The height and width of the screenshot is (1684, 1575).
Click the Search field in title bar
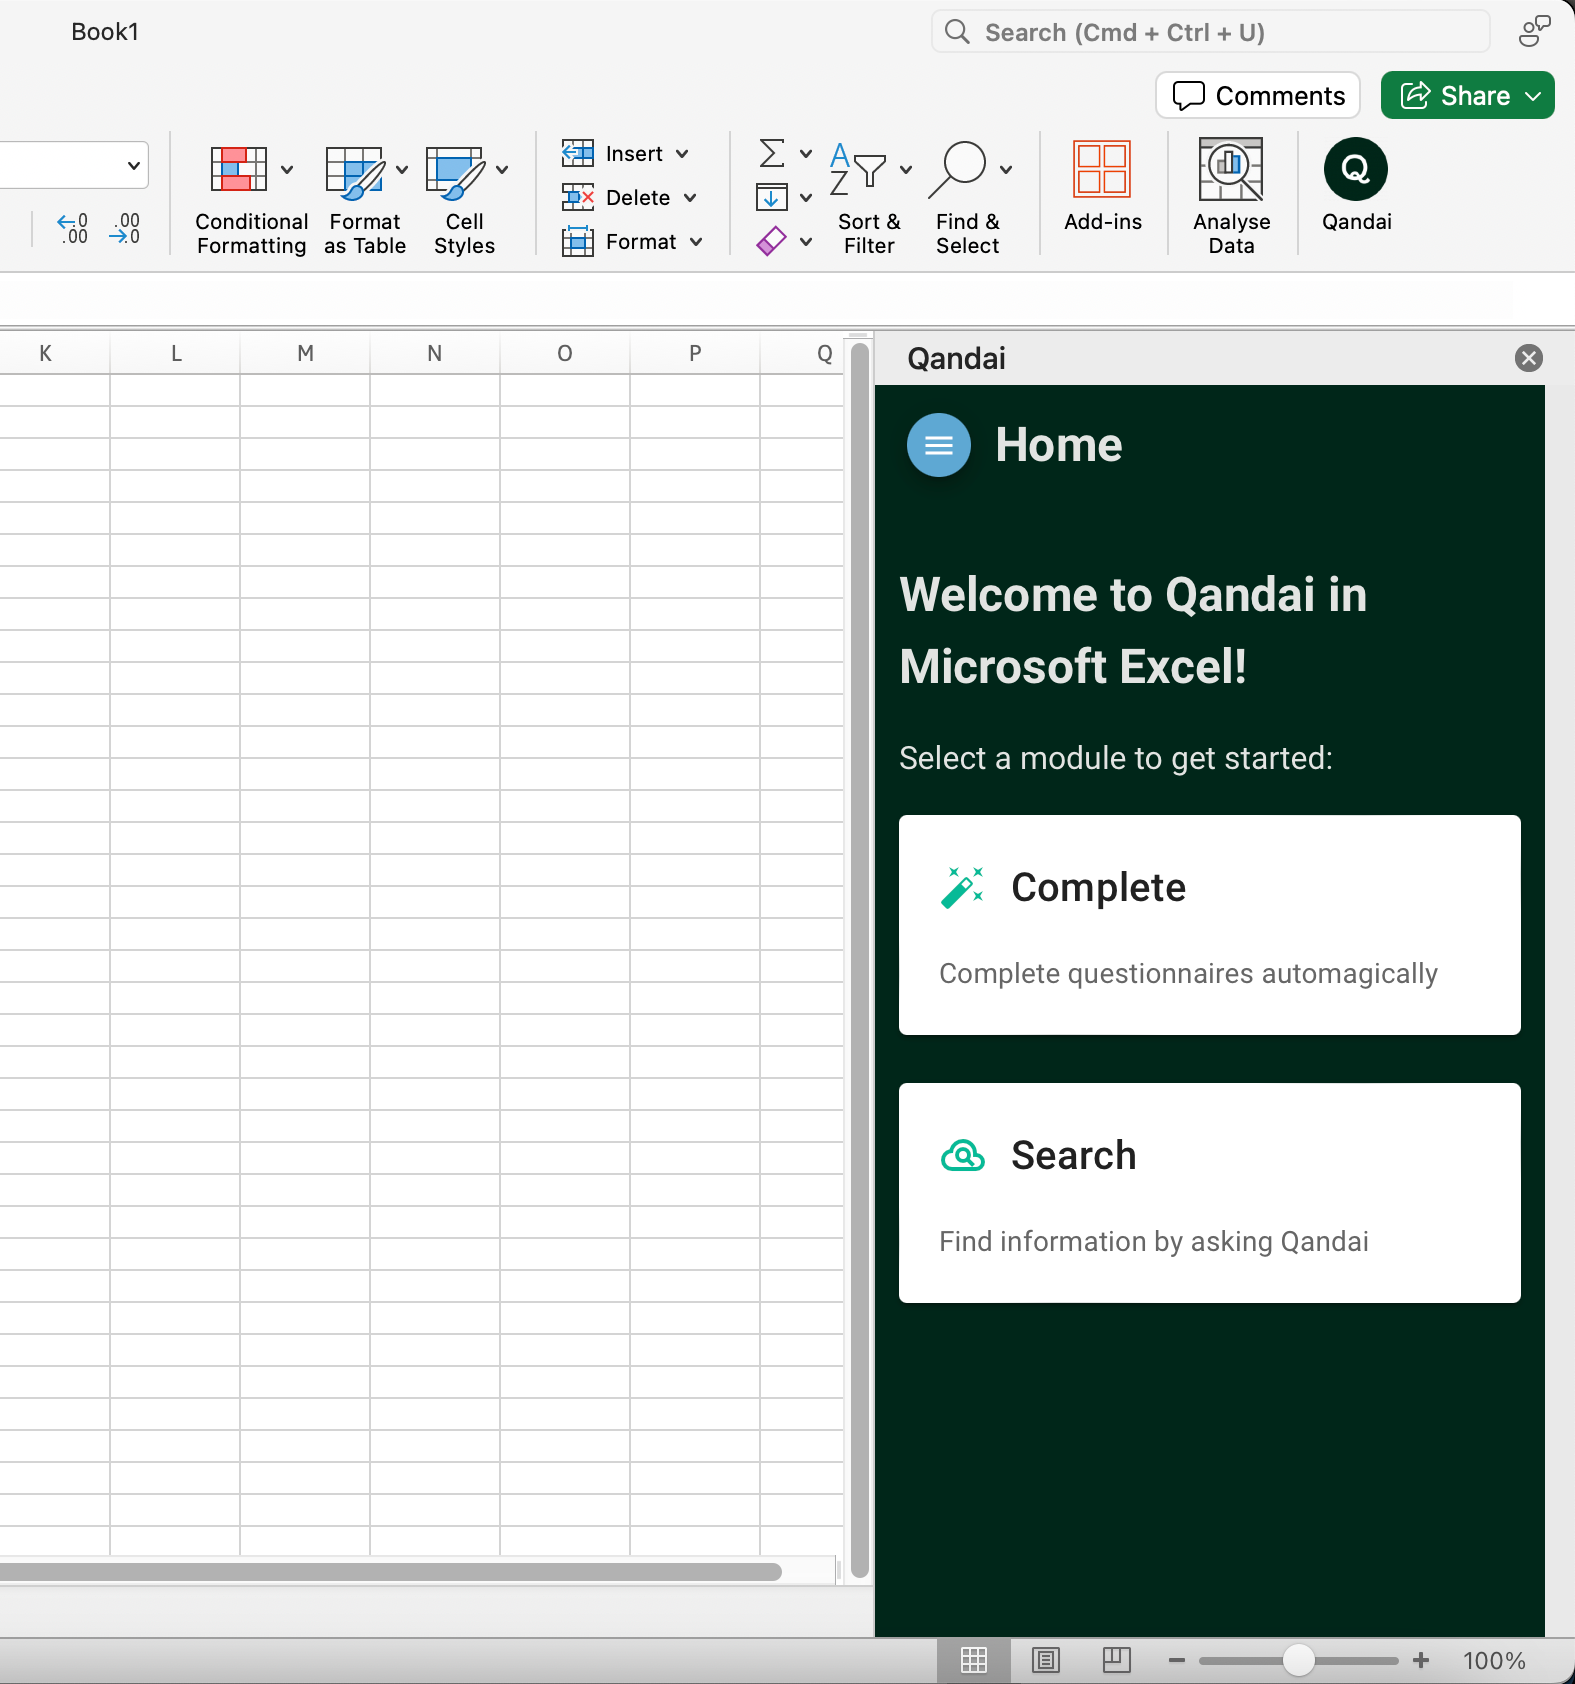(1211, 32)
